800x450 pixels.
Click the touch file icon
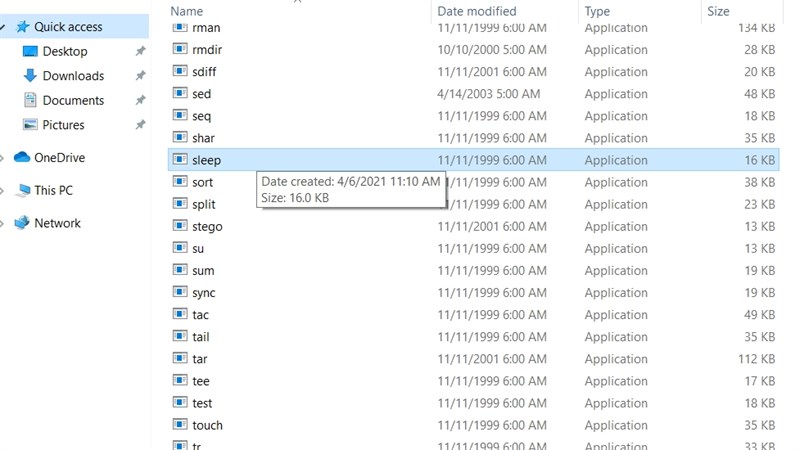tap(180, 424)
